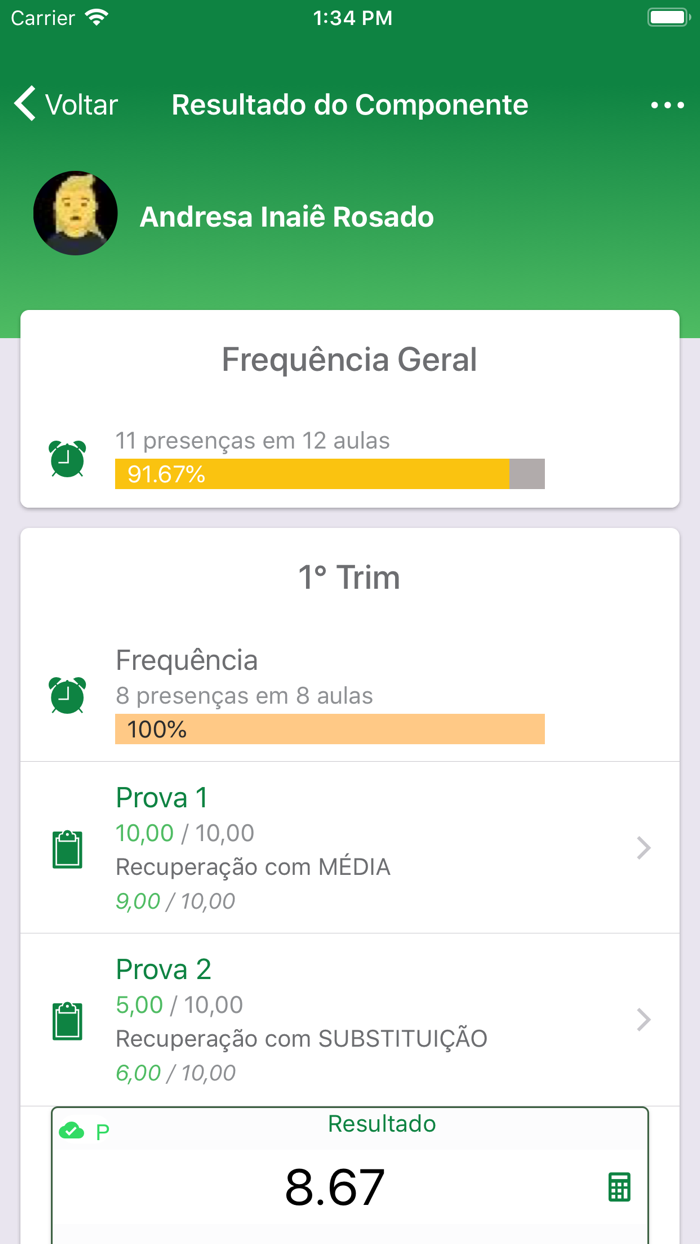Open the Resultado do Componente header menu

(x=668, y=104)
